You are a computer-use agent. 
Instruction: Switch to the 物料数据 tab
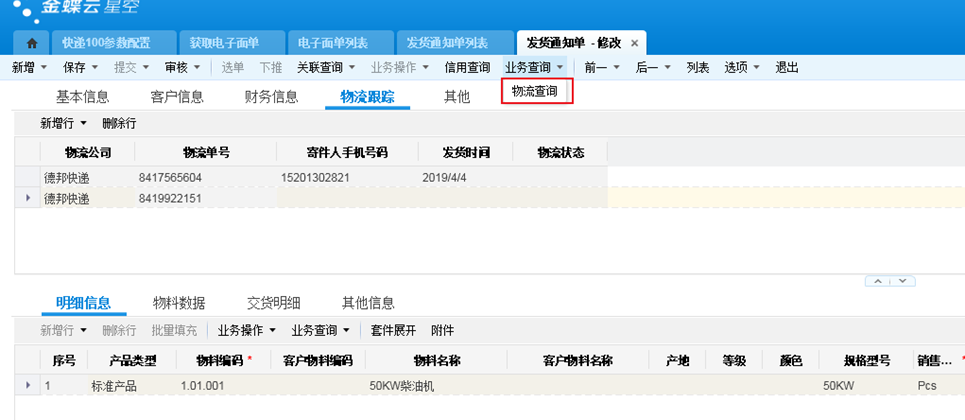(179, 303)
